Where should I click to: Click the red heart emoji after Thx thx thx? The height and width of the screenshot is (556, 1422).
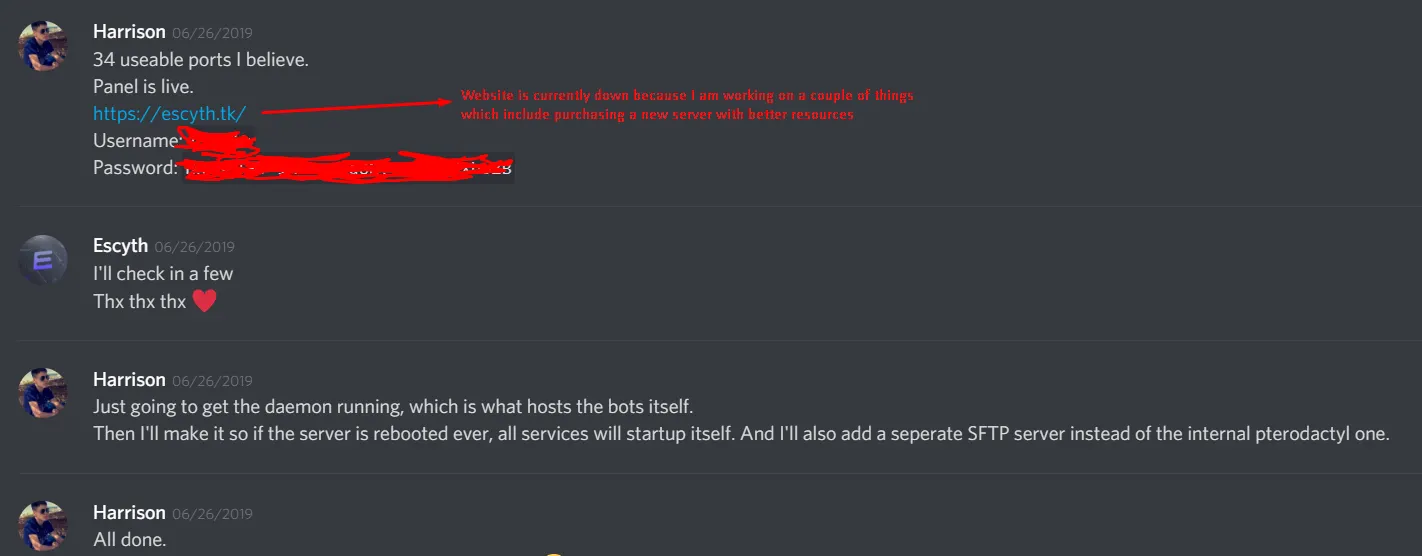[x=204, y=301]
